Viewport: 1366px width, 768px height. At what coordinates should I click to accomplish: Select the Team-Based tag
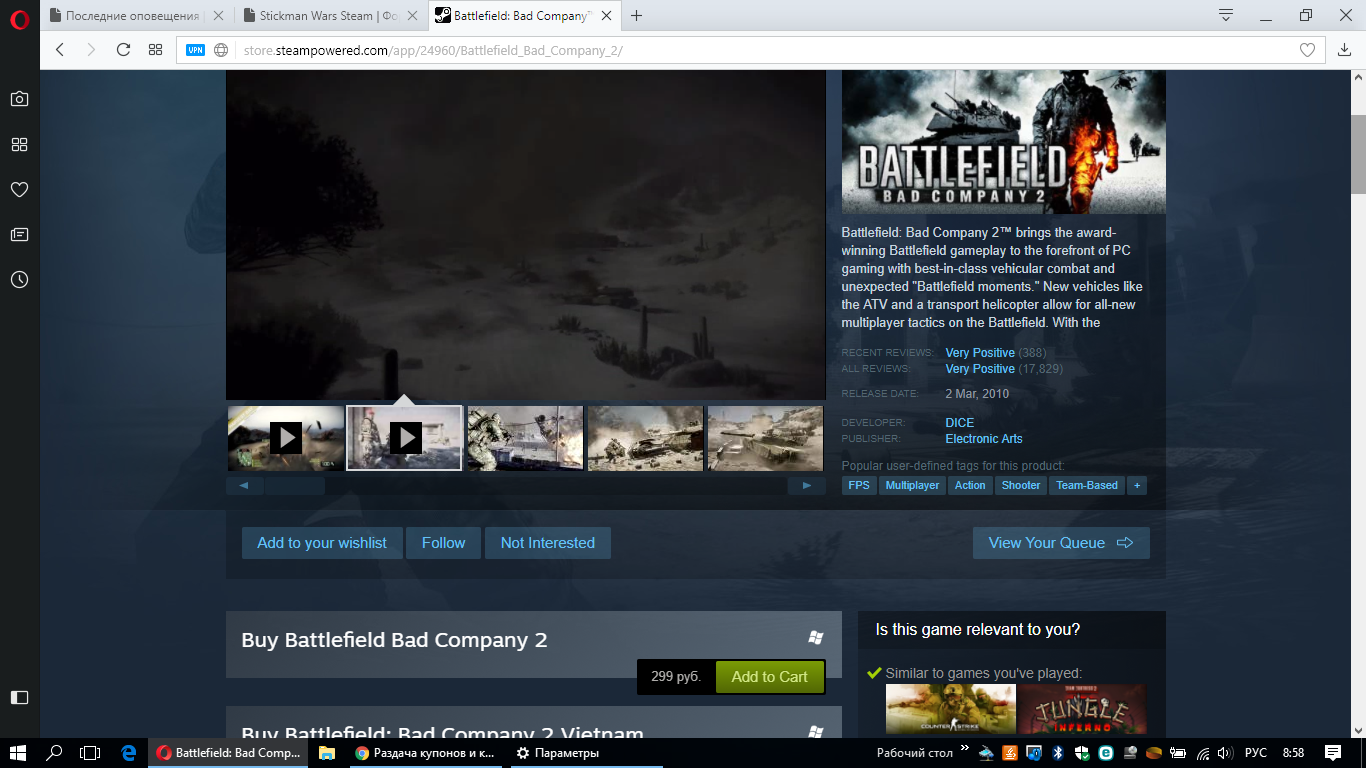click(1087, 485)
